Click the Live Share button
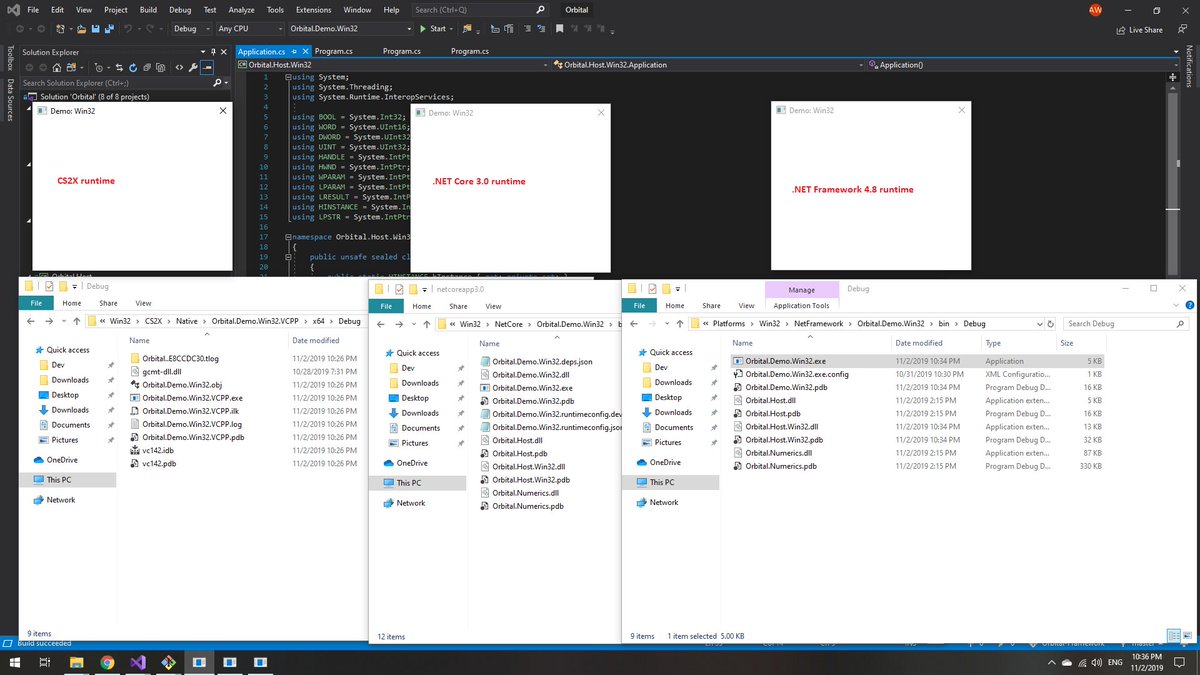The height and width of the screenshot is (675, 1200). [1139, 30]
